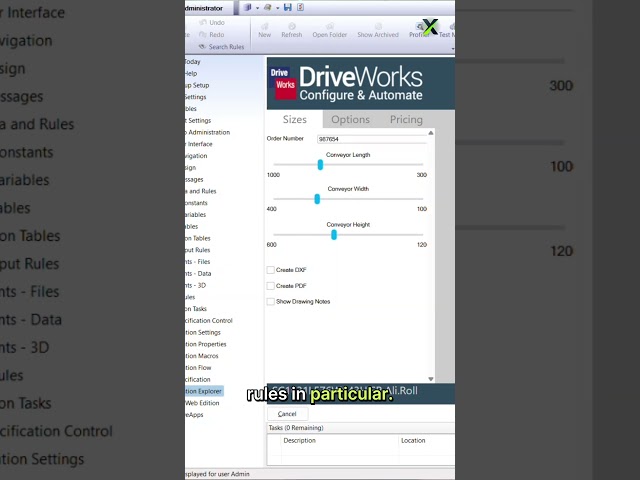
Task: Open the Administration sidebar item
Action: coord(208,132)
